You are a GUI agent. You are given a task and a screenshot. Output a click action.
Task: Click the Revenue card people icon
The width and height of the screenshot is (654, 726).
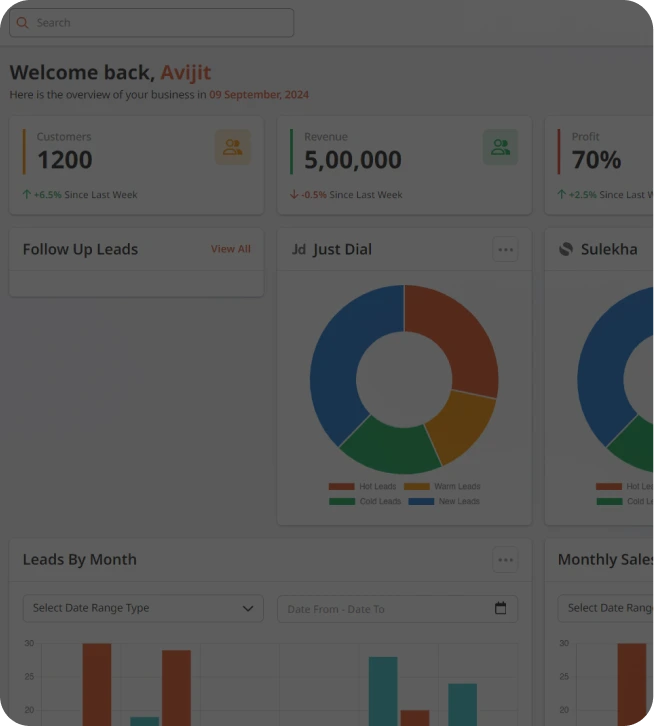pos(500,147)
